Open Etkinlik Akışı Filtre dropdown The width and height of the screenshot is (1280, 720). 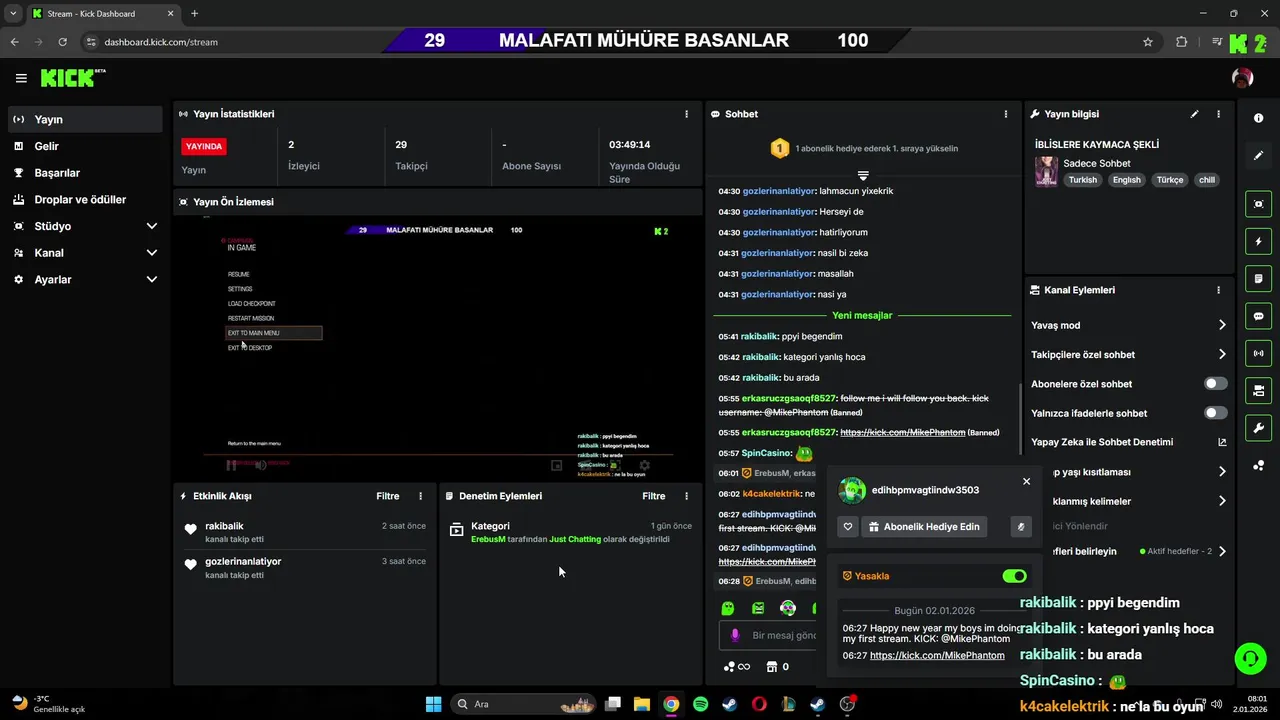pos(388,496)
